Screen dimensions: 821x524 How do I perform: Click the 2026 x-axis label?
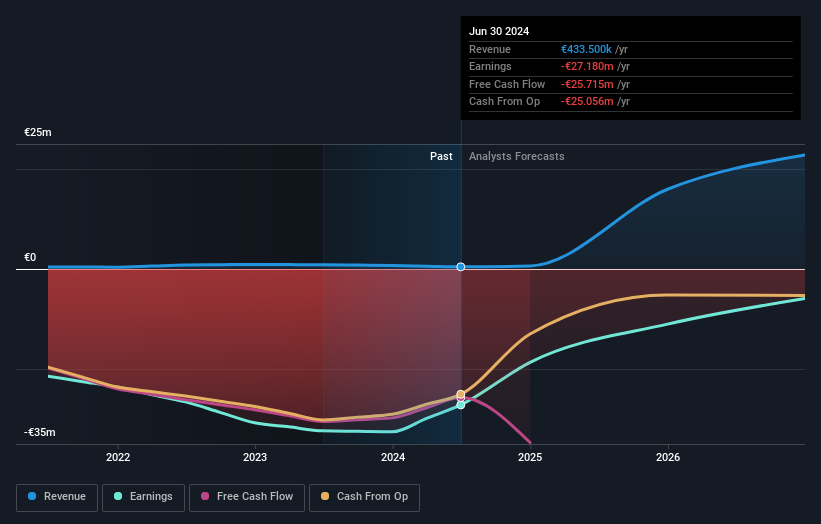[x=668, y=458]
